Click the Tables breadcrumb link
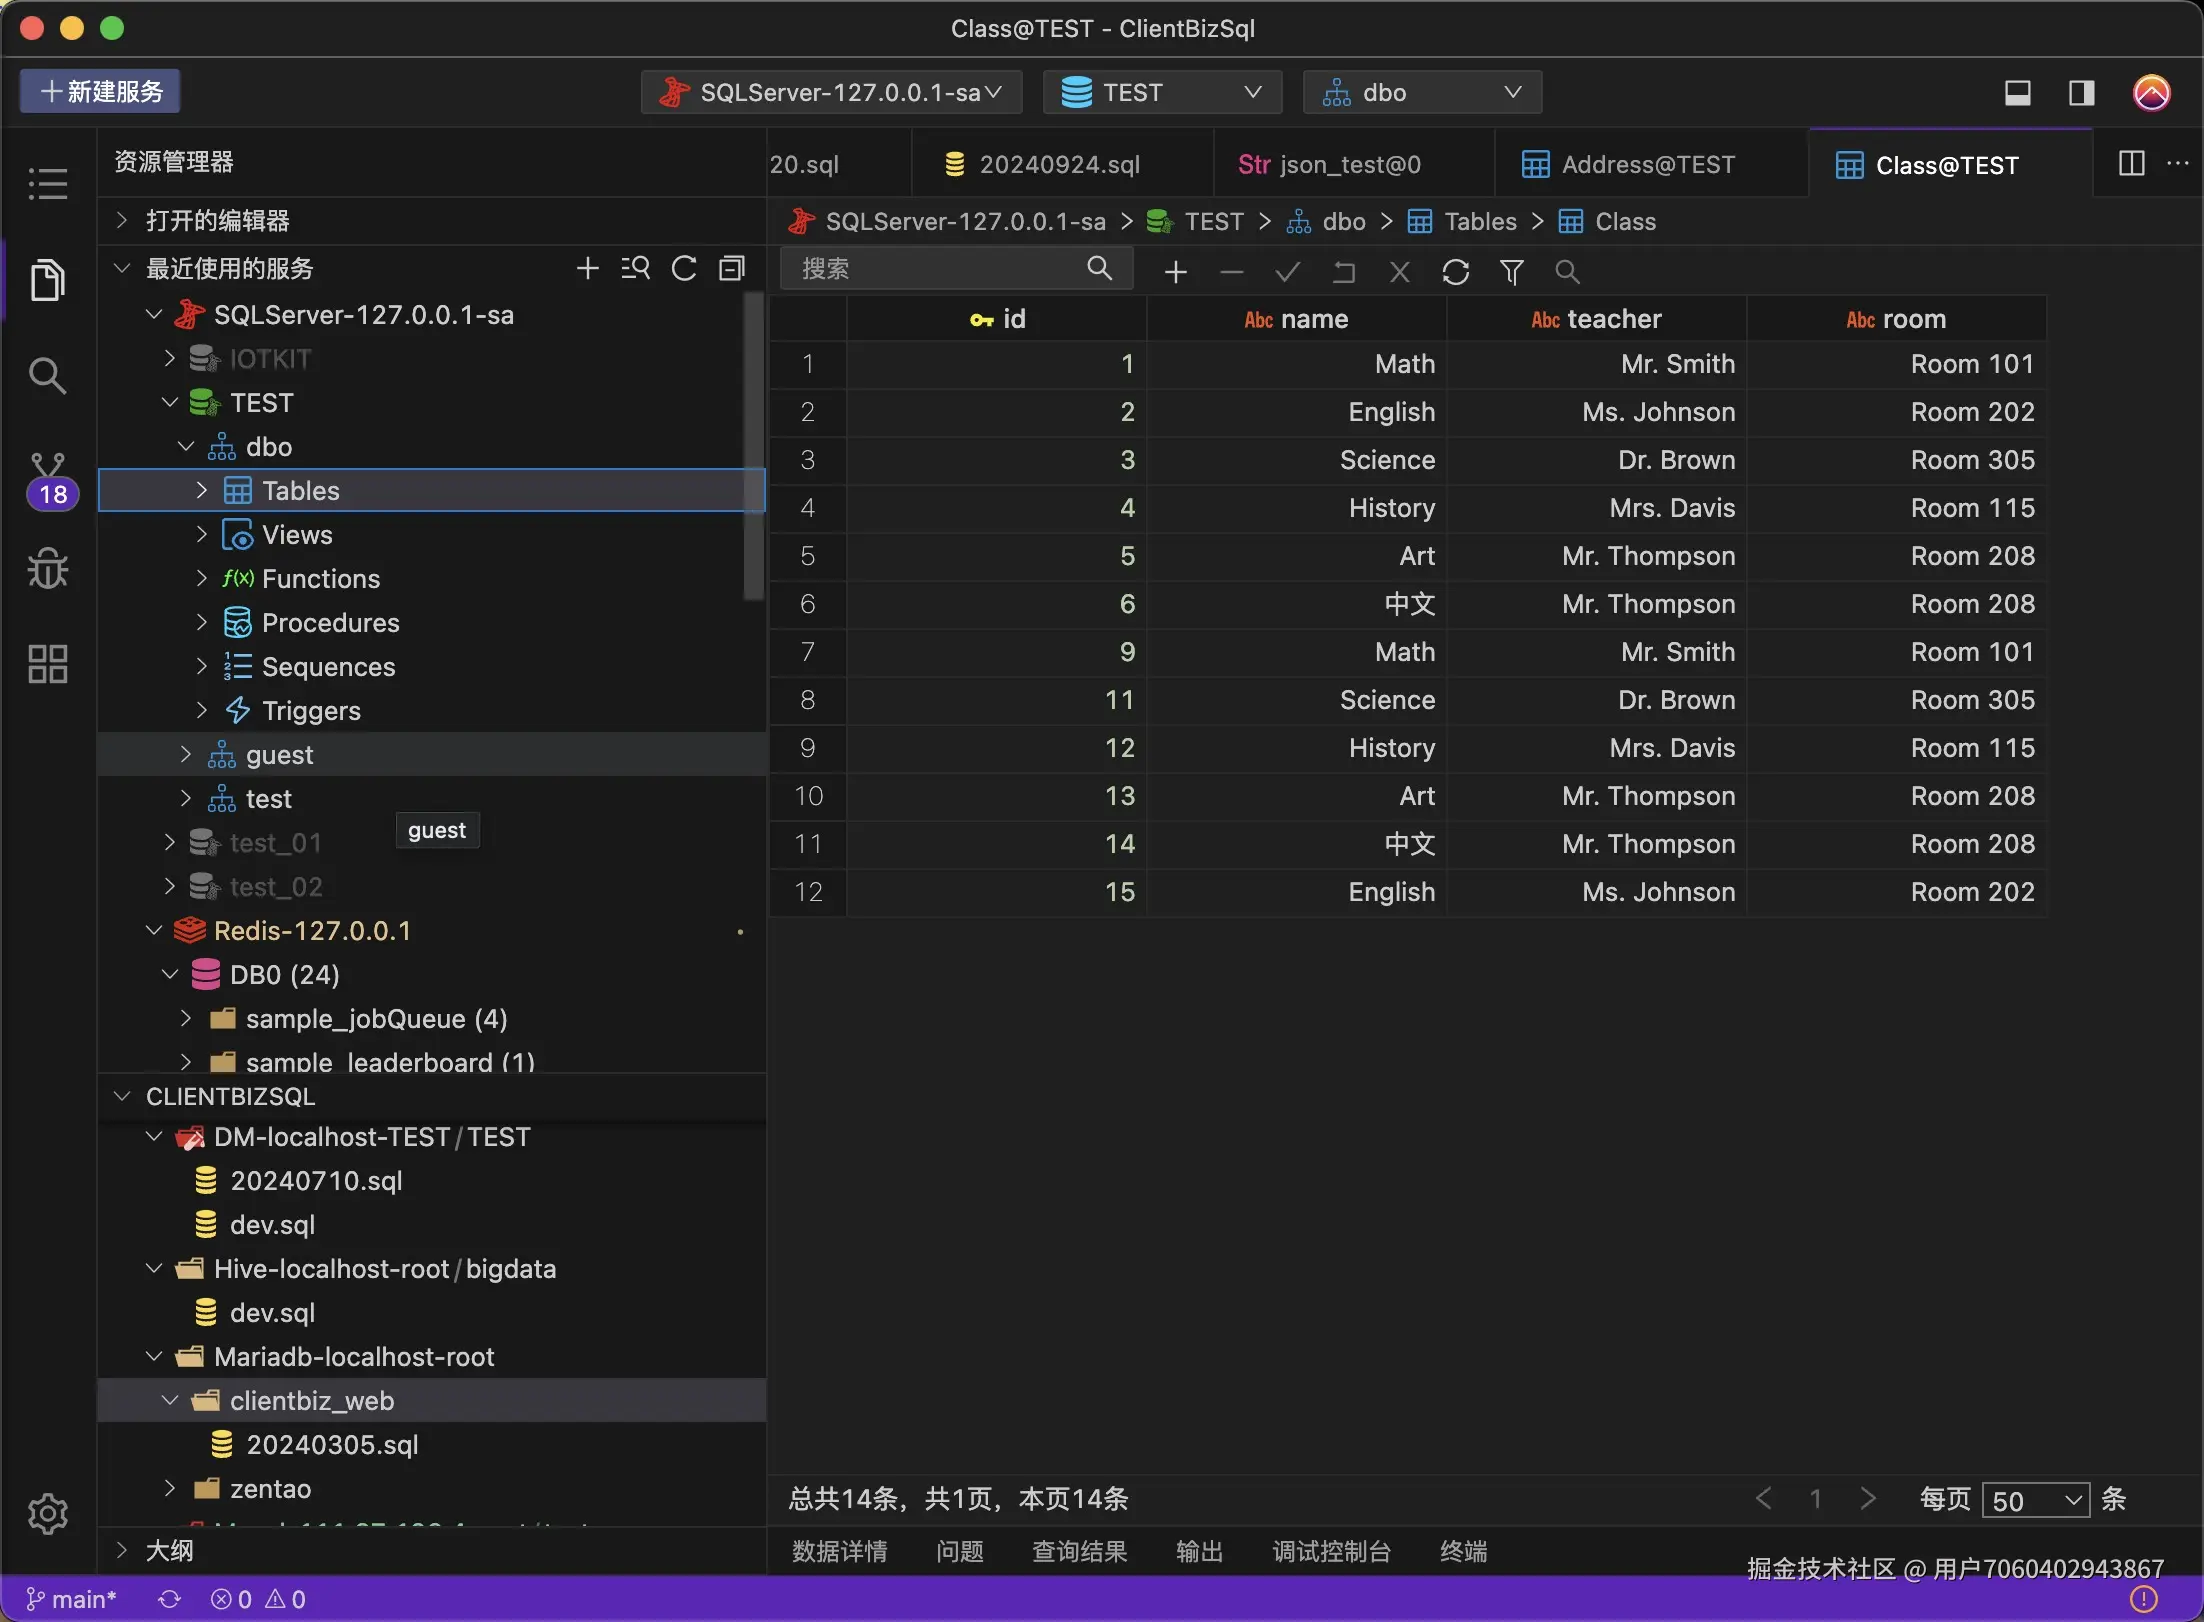Viewport: 2204px width, 1622px height. point(1480,222)
